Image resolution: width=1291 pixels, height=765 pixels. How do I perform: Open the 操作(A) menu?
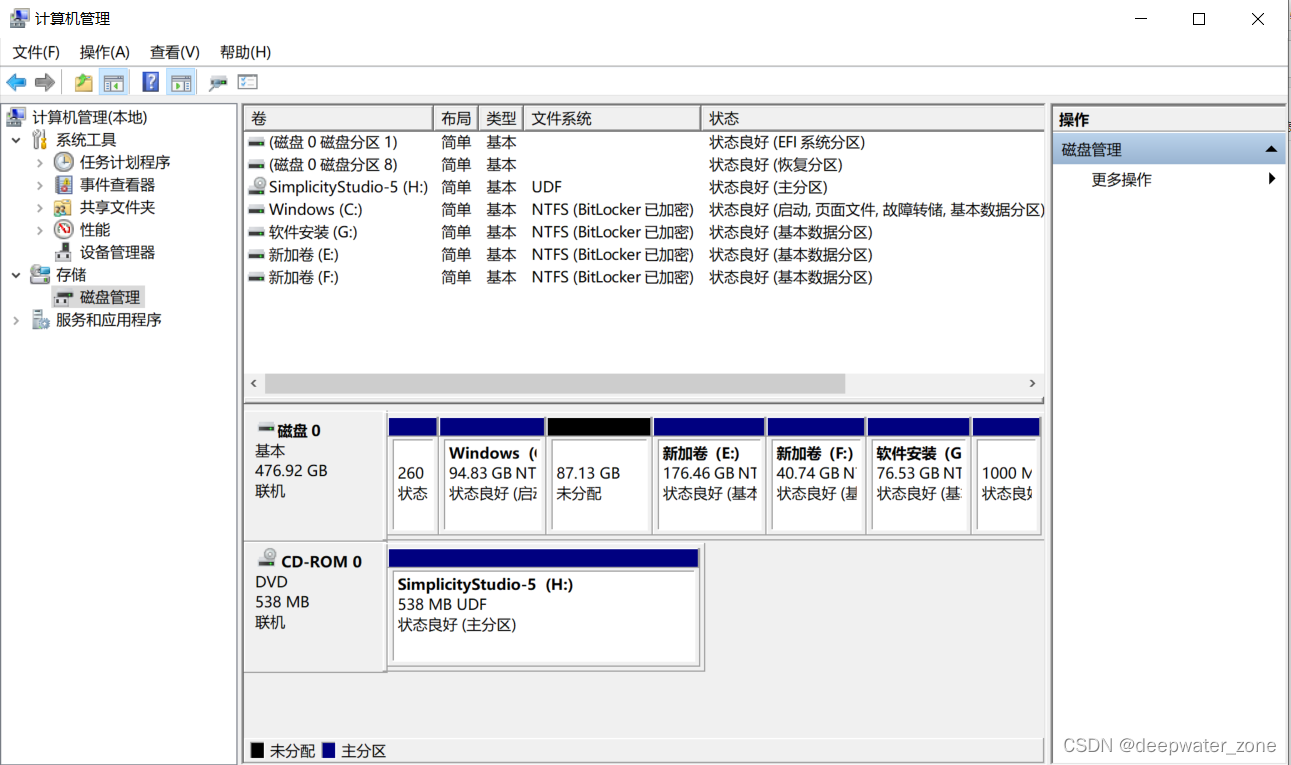[x=105, y=52]
